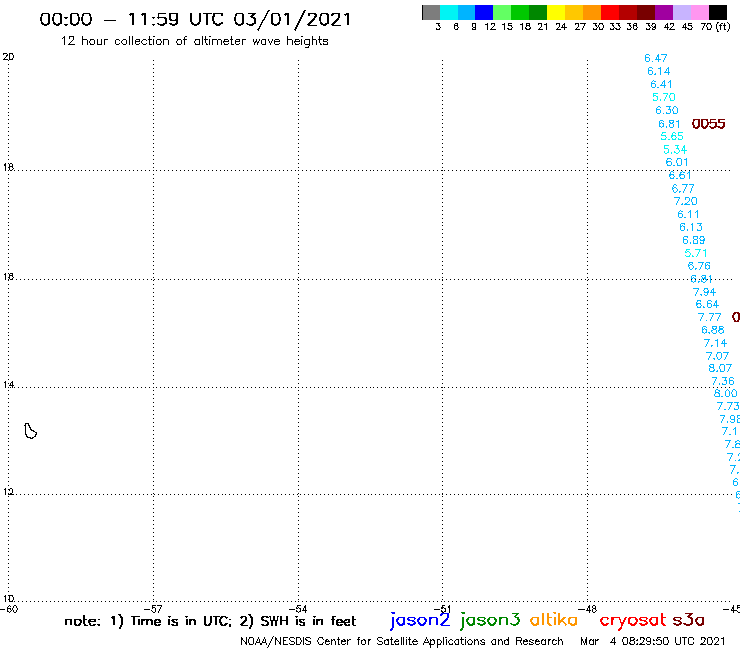Click the wave height value 7.77
Image resolution: width=740 pixels, height=650 pixels.
click(x=709, y=317)
